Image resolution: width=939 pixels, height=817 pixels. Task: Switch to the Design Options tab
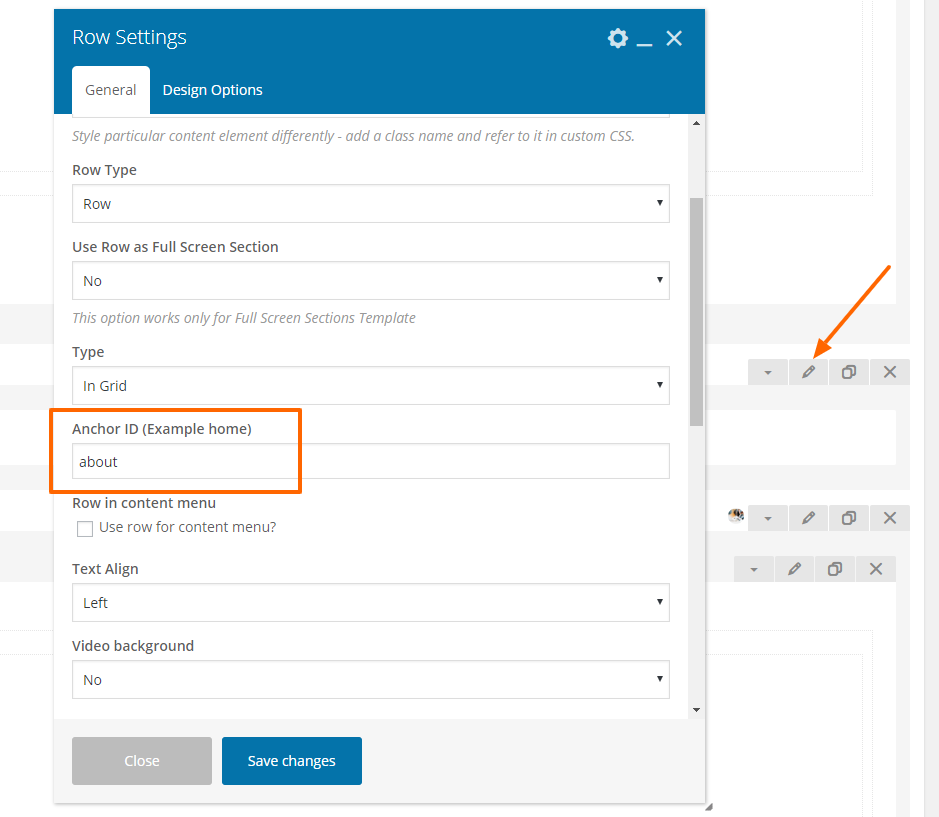tap(213, 90)
